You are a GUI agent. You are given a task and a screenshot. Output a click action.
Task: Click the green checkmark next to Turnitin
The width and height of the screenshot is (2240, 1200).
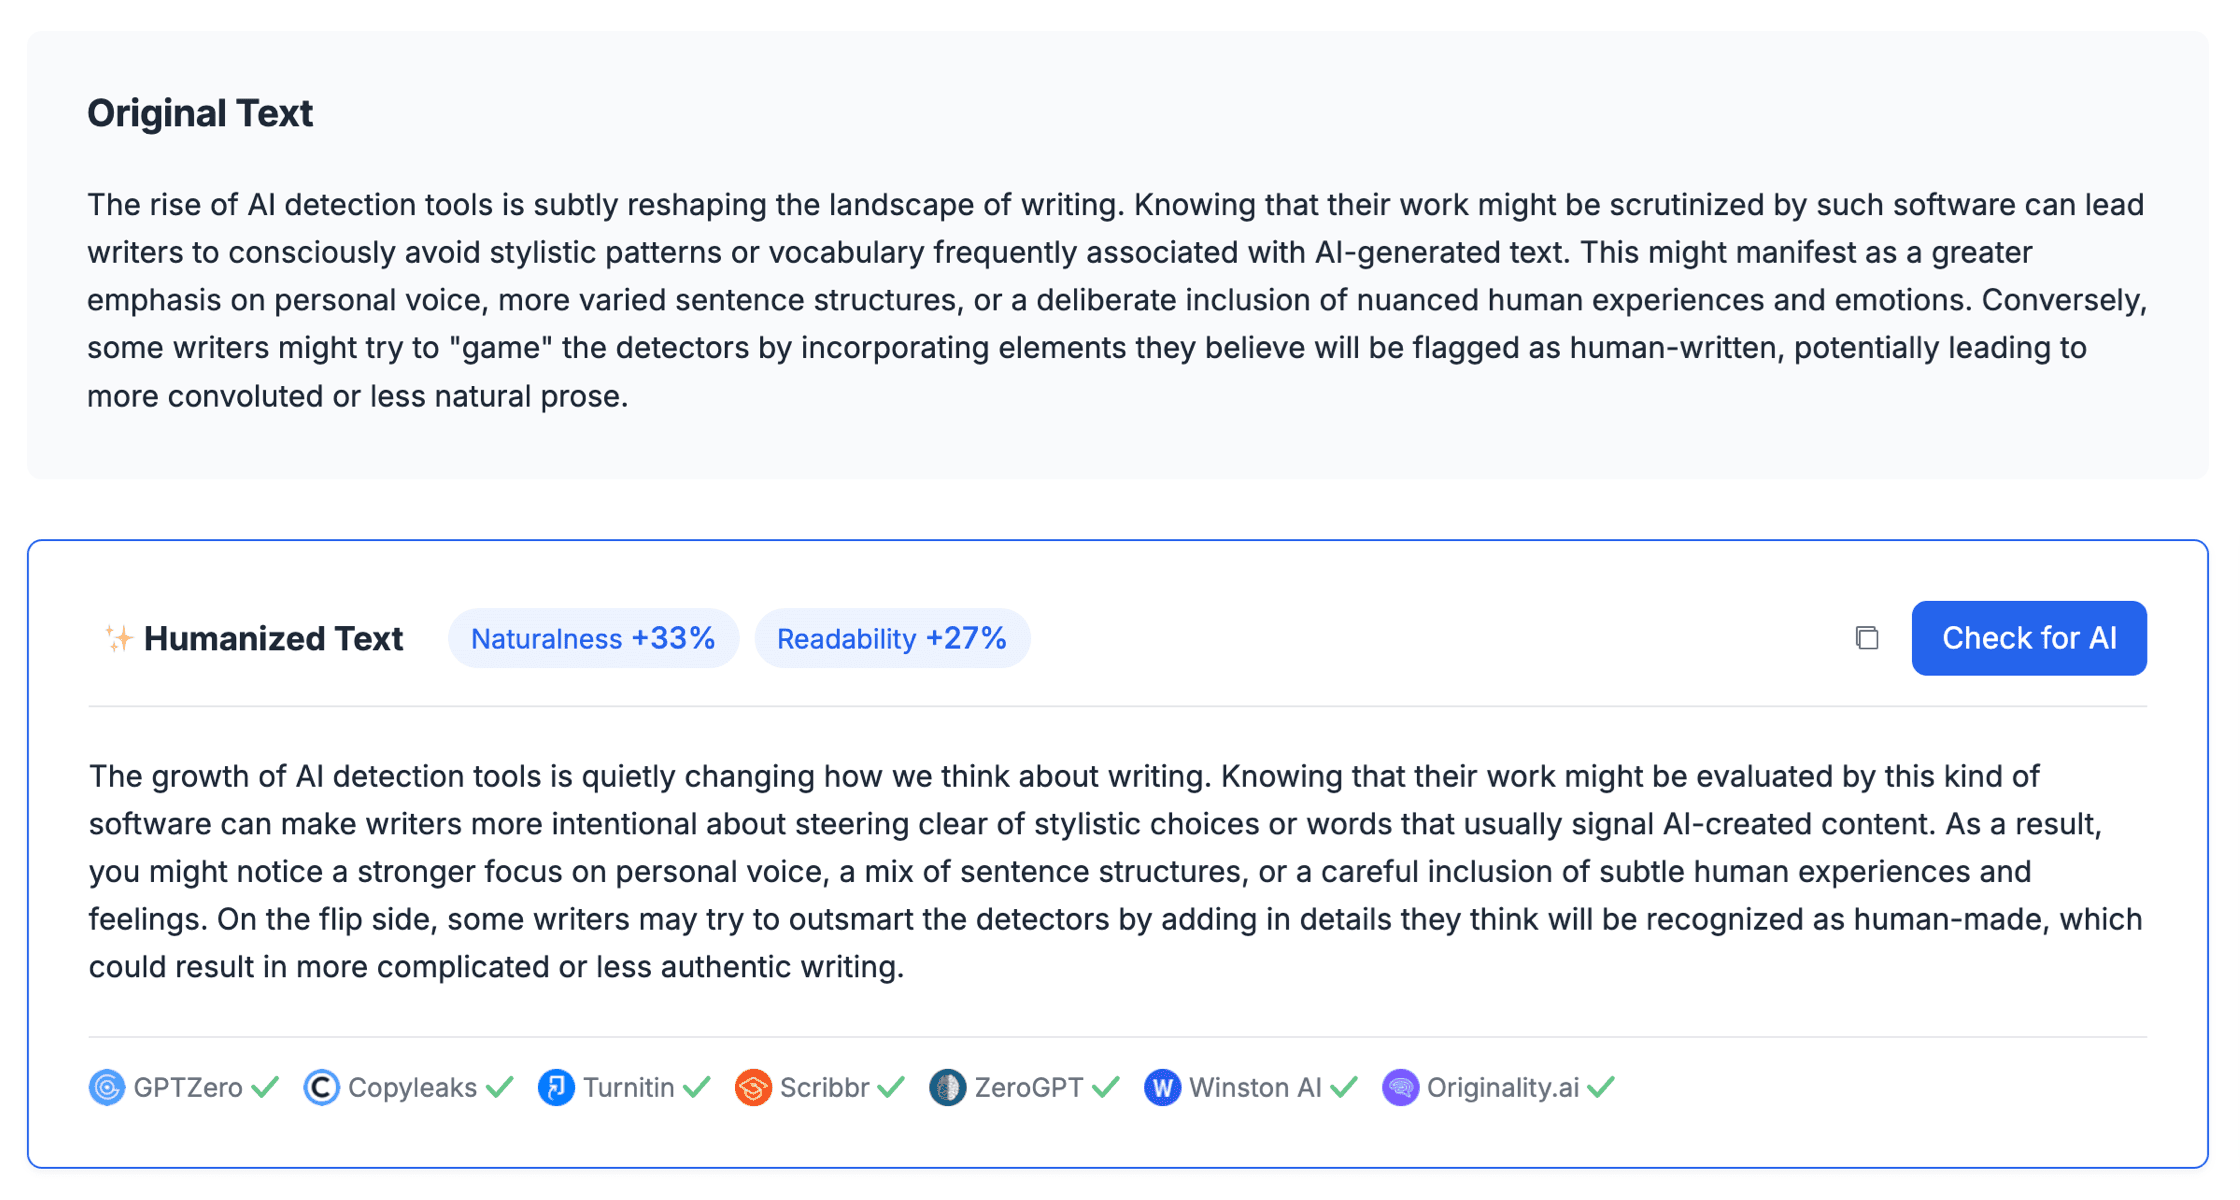coord(697,1087)
